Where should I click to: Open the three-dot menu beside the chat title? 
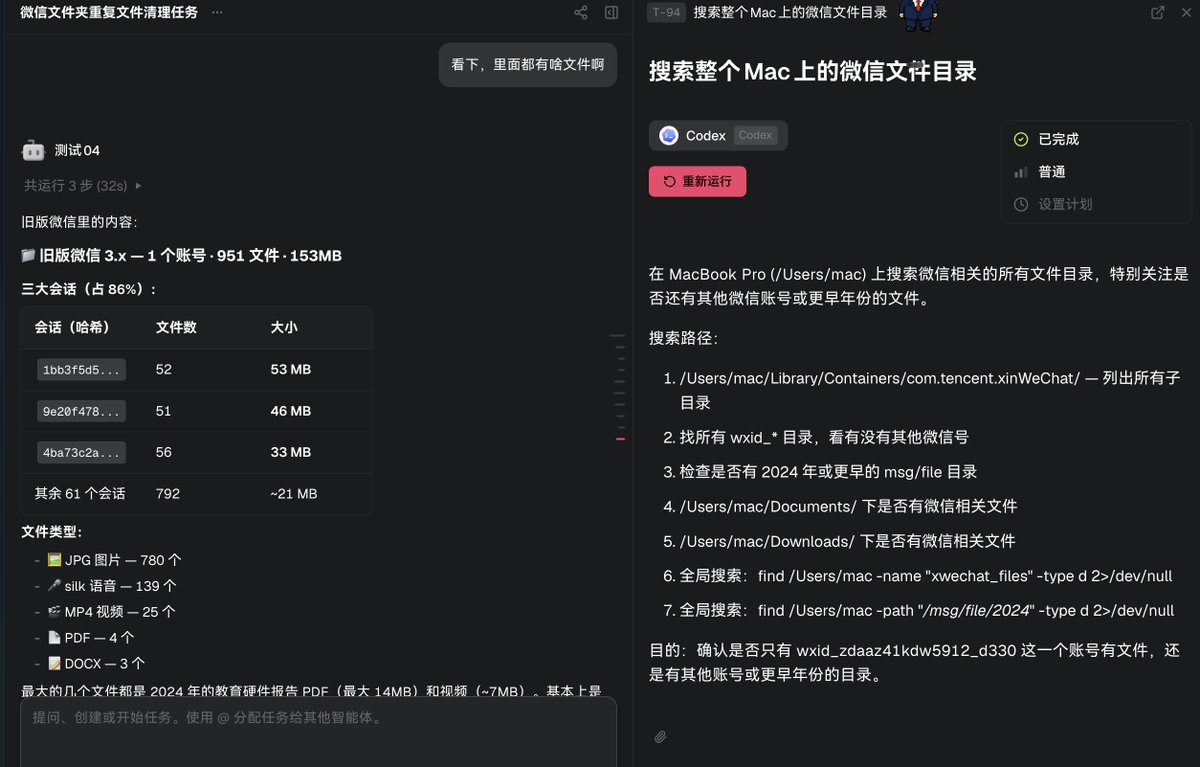pyautogui.click(x=217, y=12)
